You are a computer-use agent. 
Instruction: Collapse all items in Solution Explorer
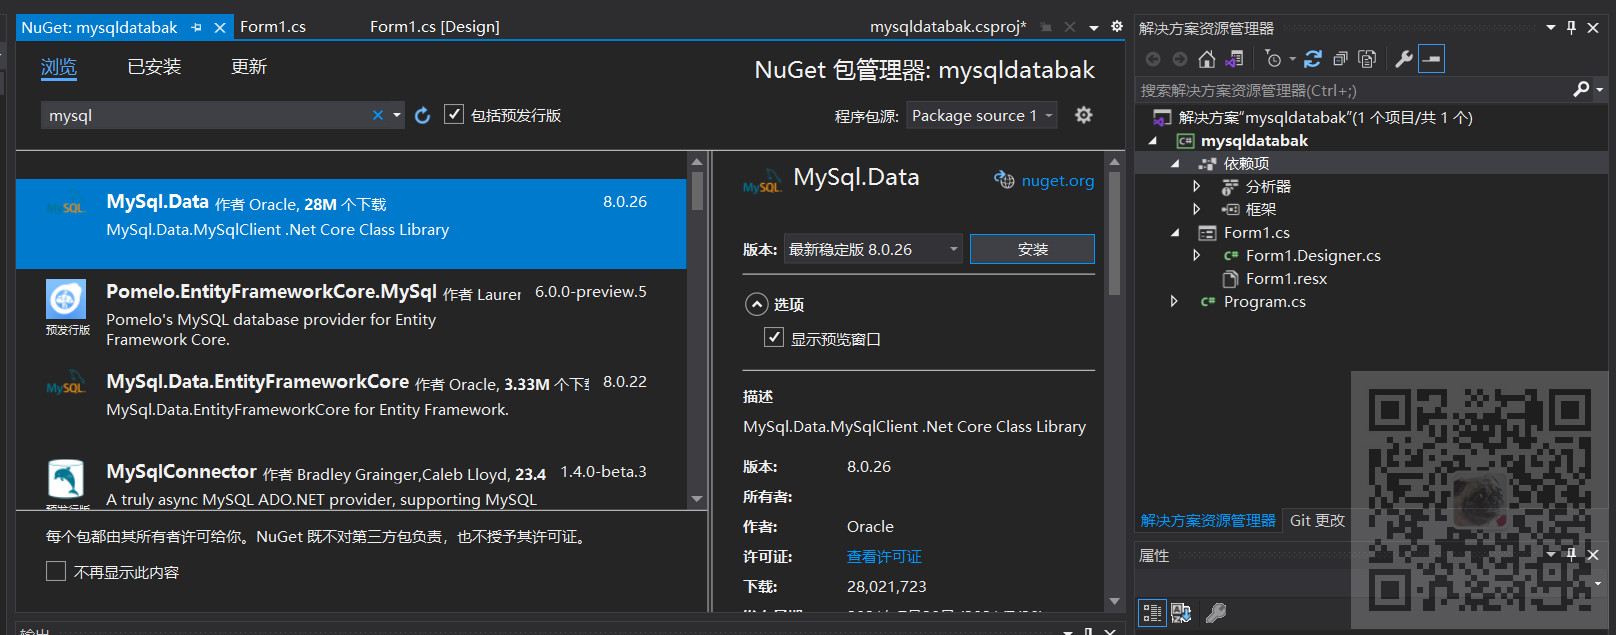[1340, 59]
